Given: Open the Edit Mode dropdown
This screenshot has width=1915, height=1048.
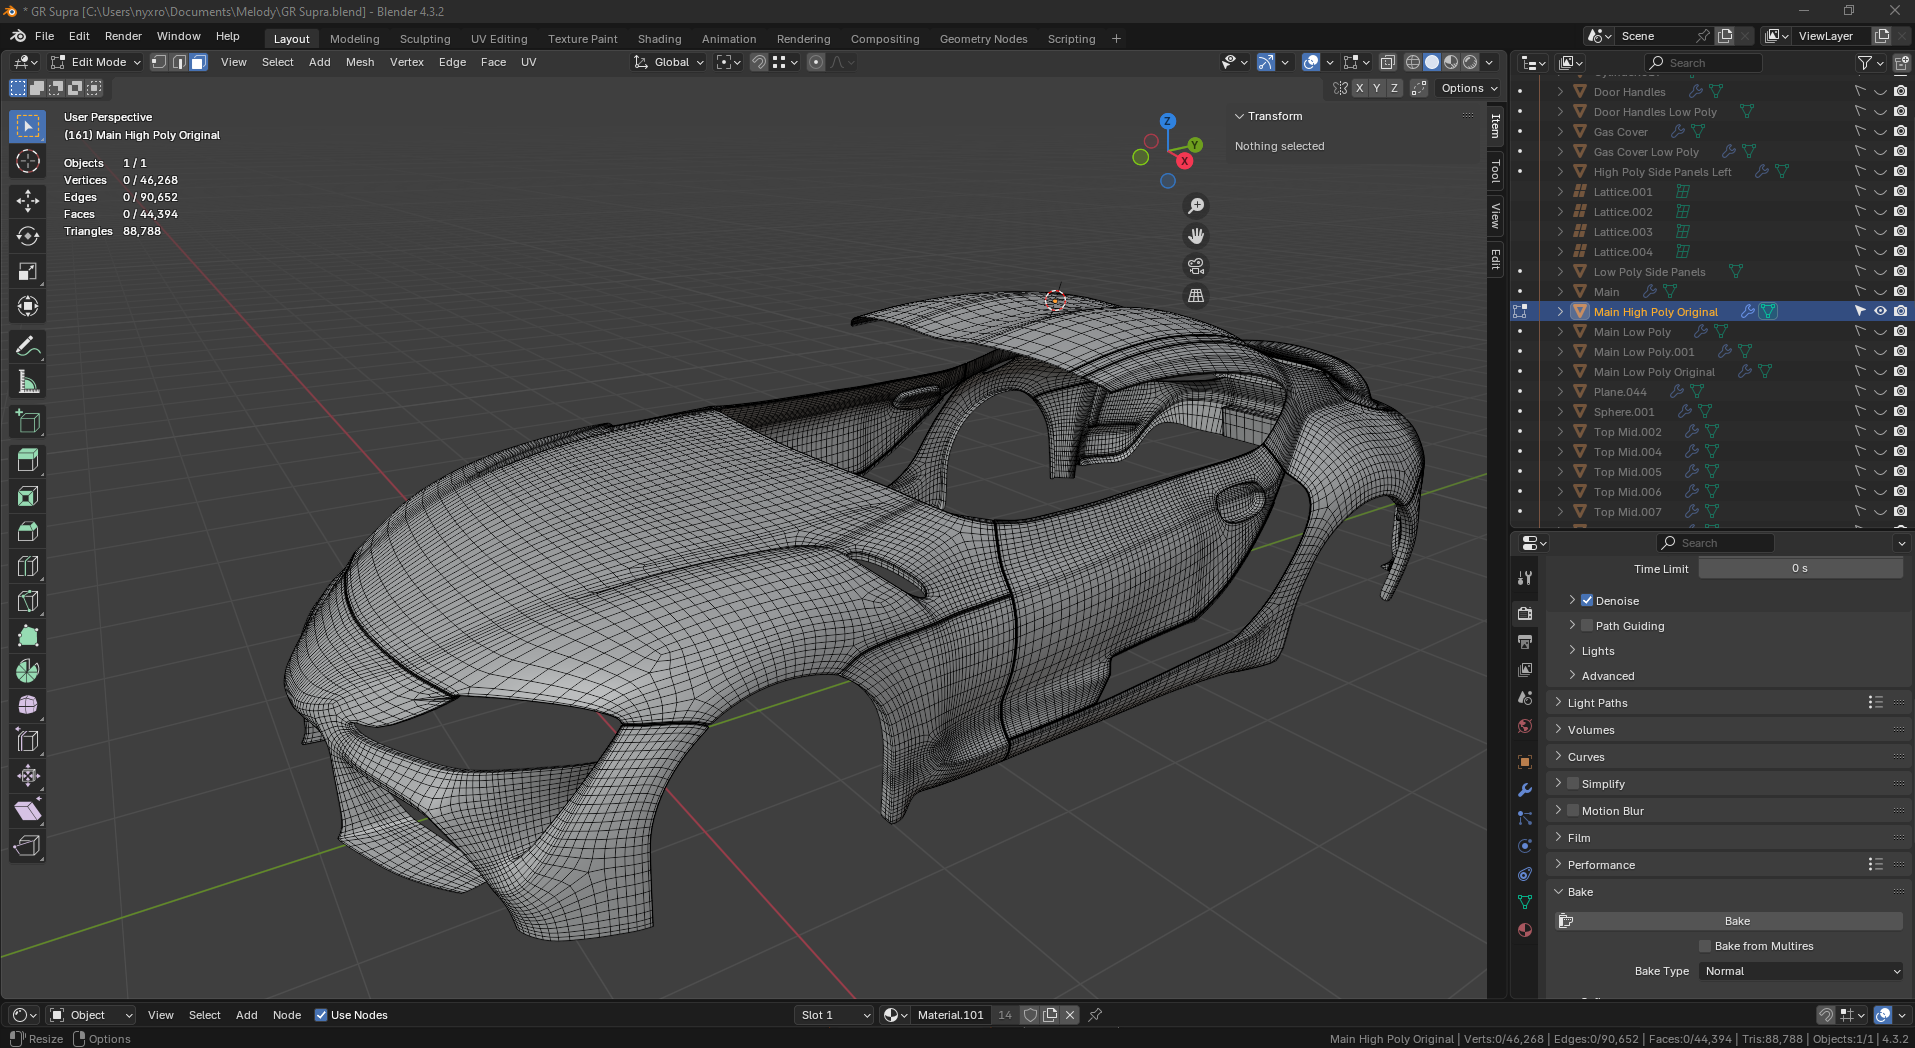Looking at the screenshot, I should tap(96, 62).
